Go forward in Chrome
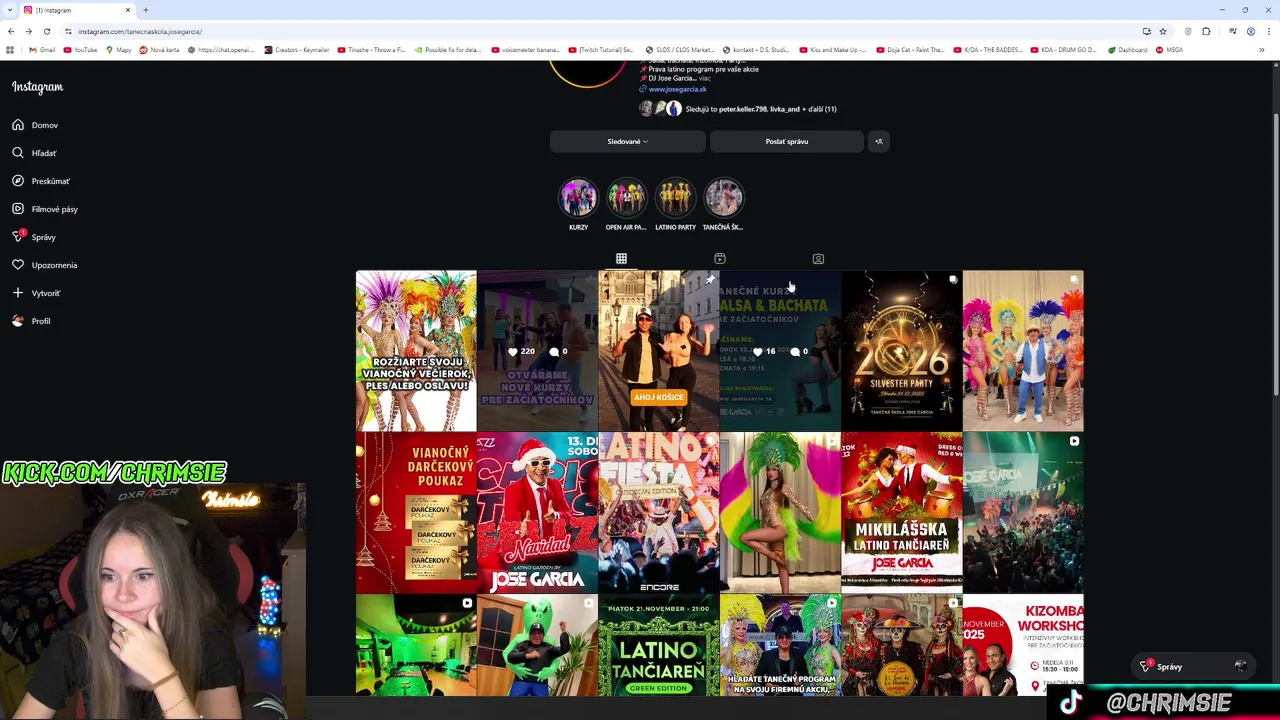 (29, 31)
